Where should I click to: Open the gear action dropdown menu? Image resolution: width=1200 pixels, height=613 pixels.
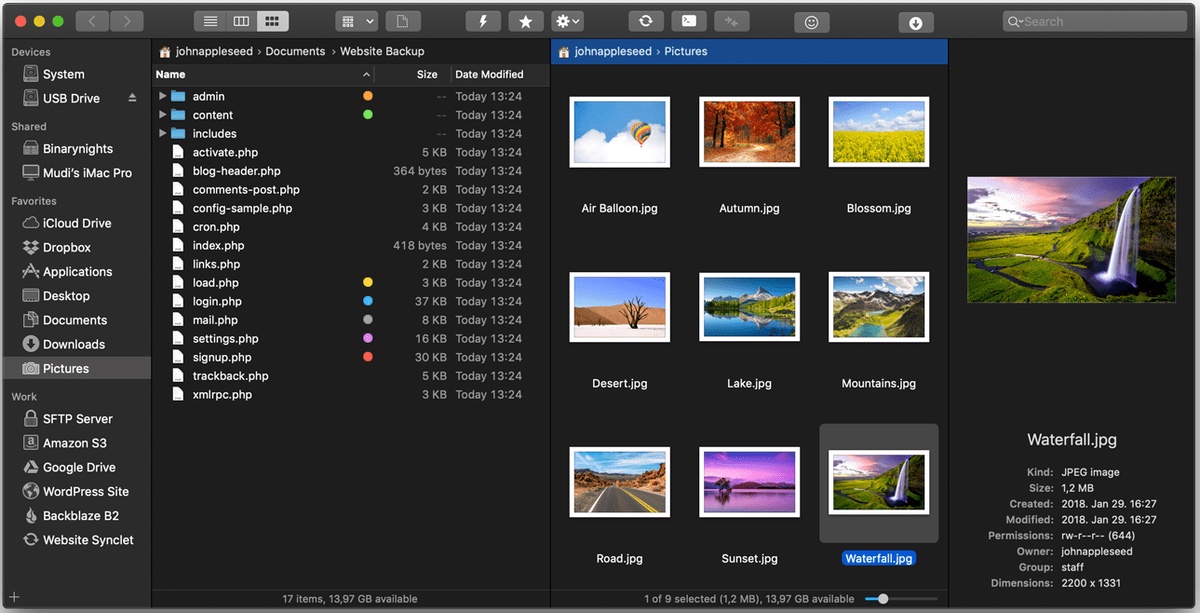tap(568, 21)
